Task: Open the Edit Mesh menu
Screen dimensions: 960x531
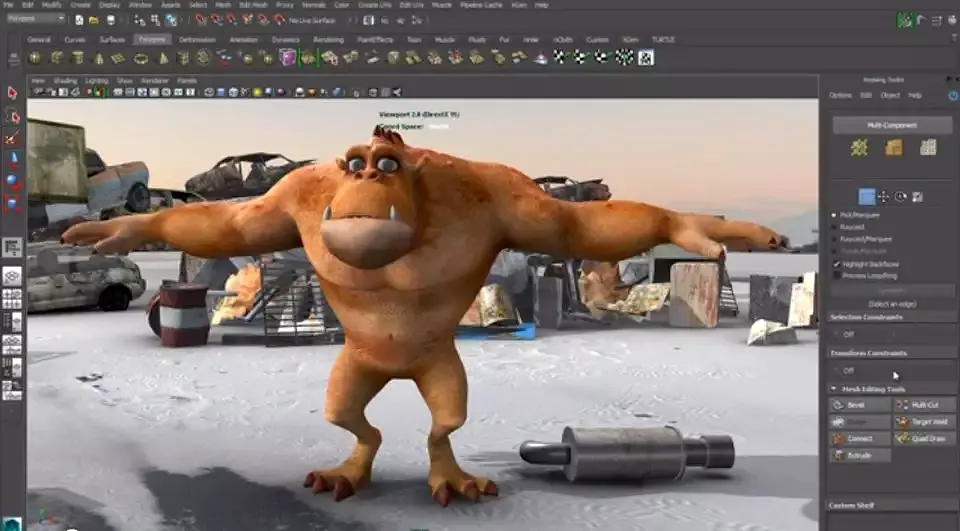Action: click(252, 5)
